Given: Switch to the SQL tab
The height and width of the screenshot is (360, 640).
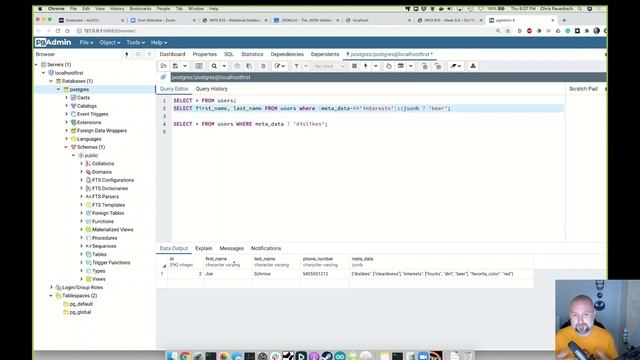Looking at the screenshot, I should pos(229,54).
